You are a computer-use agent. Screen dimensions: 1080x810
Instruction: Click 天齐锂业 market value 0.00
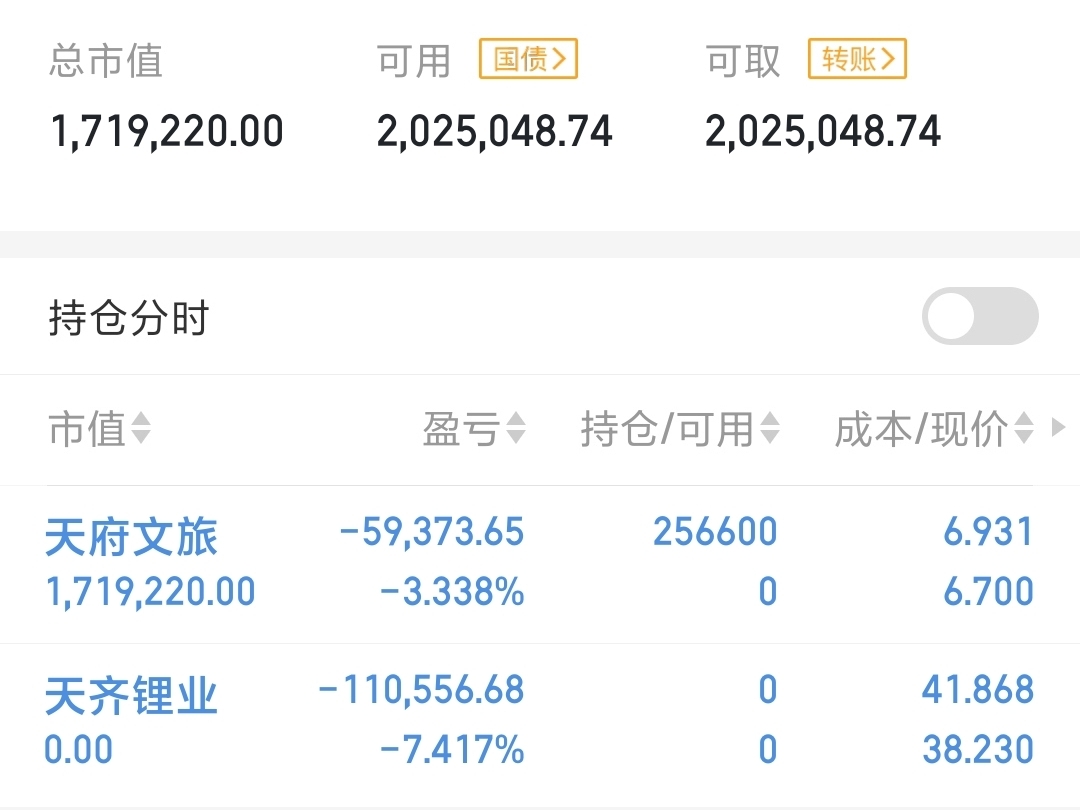[x=79, y=749]
